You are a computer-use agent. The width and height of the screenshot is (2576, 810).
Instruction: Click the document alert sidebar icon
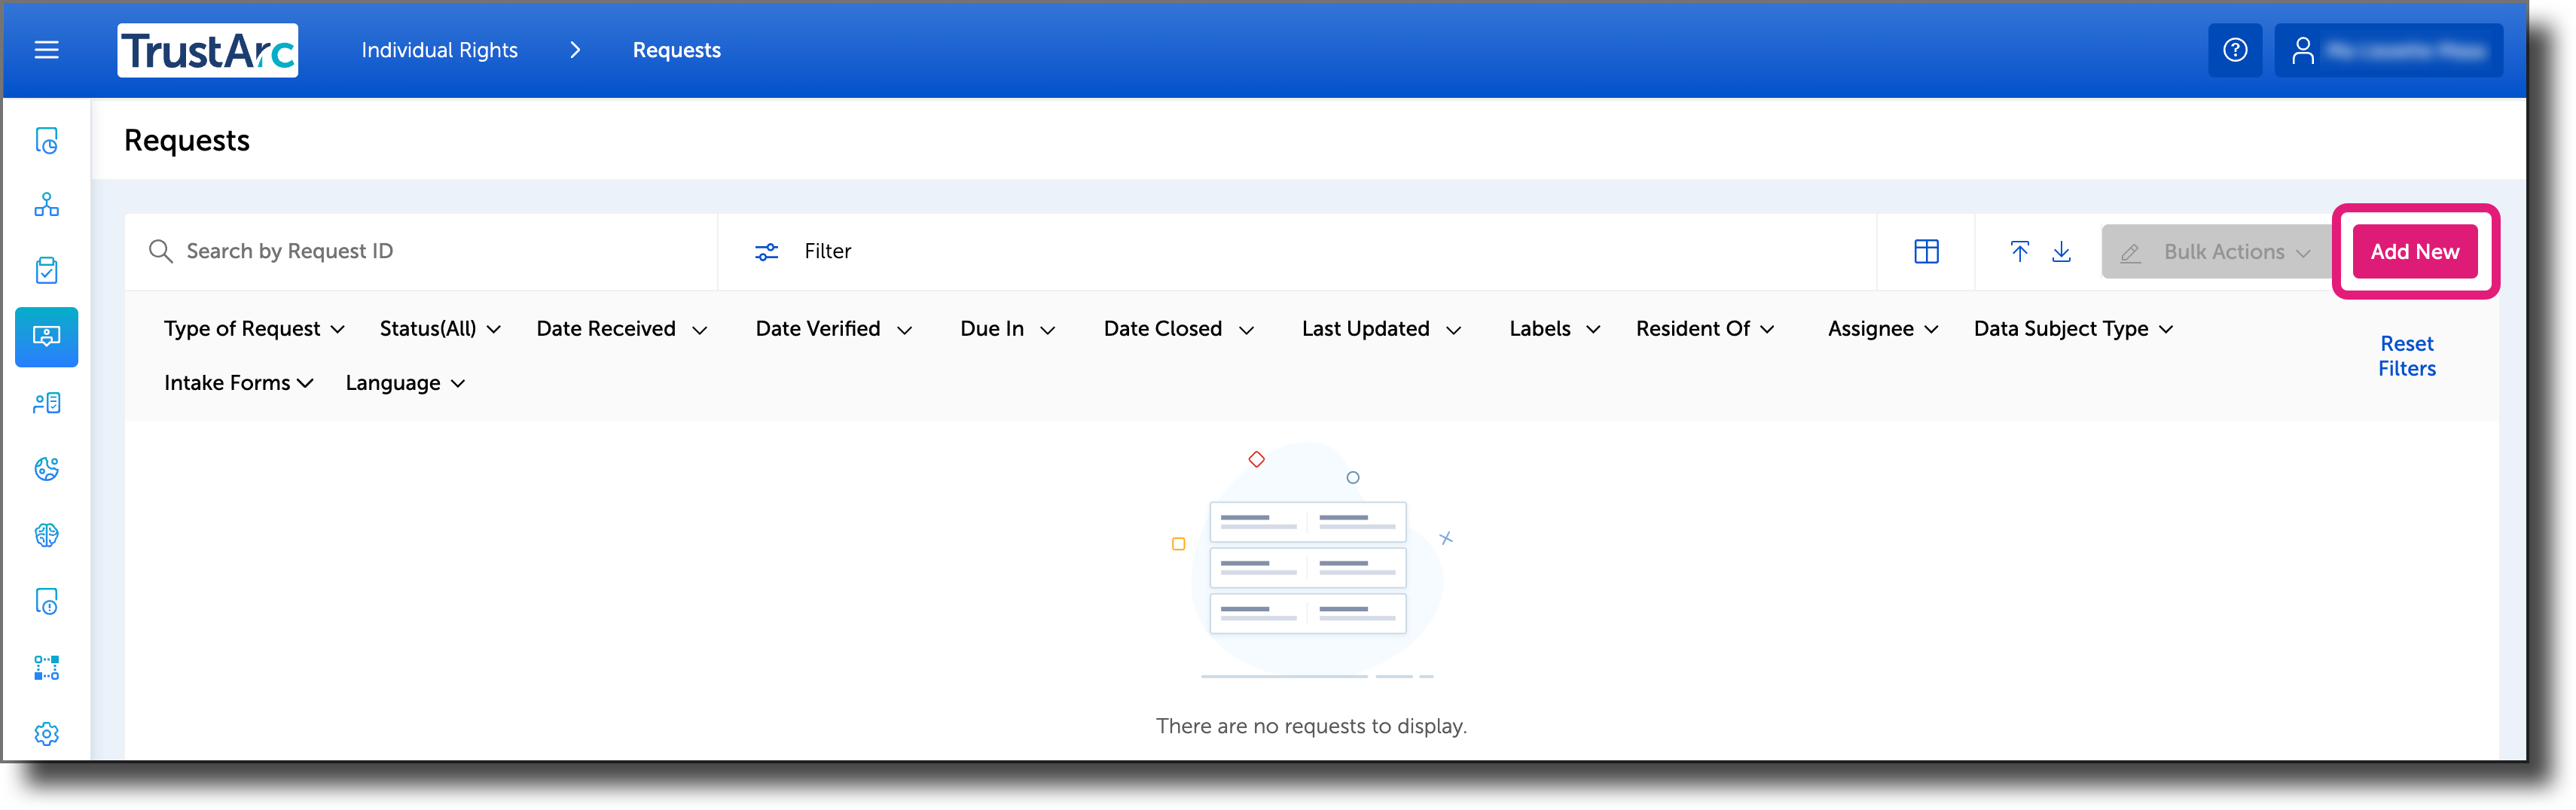(x=46, y=601)
